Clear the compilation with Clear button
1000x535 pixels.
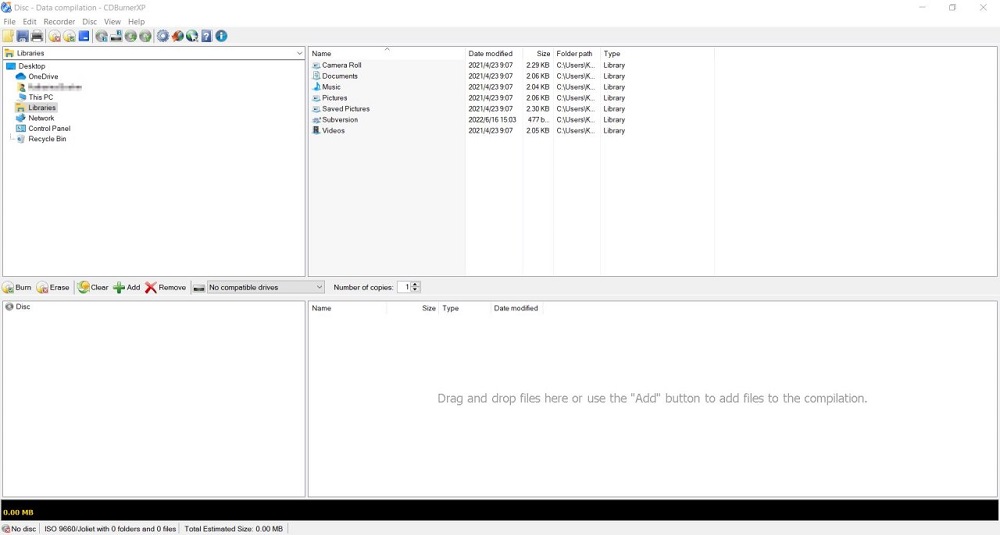tap(93, 288)
